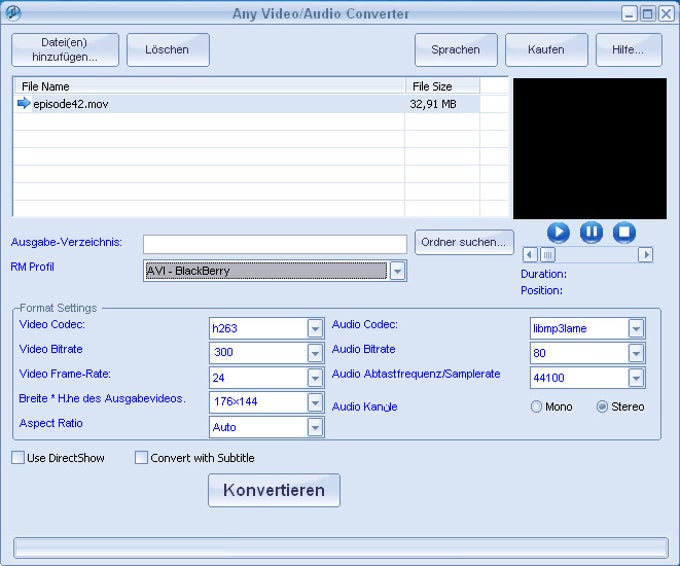This screenshot has width=680, height=566.
Task: Click the seek bar right arrow
Action: pyautogui.click(x=645, y=255)
